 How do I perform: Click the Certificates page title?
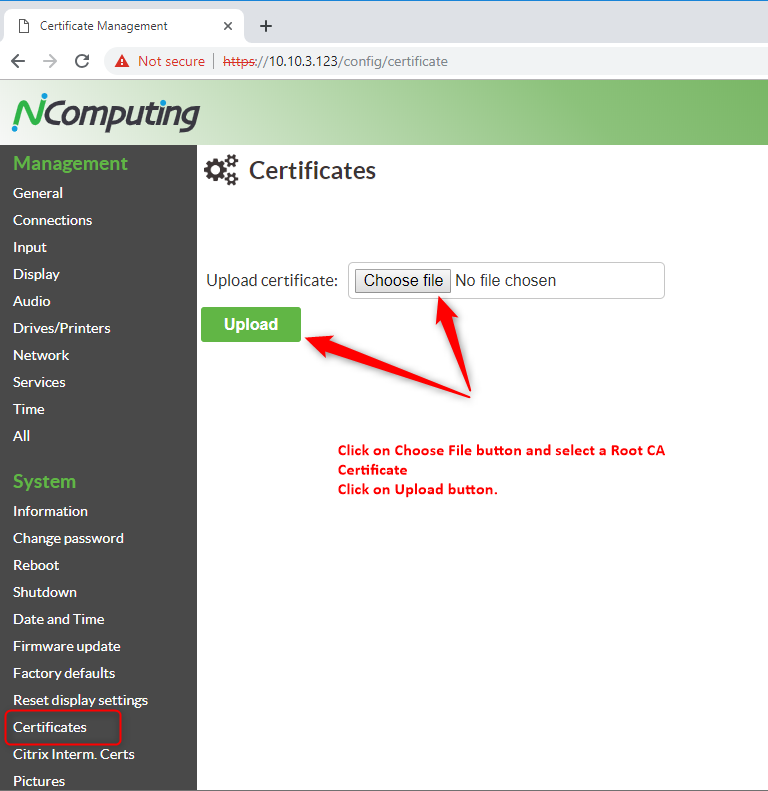pyautogui.click(x=312, y=171)
